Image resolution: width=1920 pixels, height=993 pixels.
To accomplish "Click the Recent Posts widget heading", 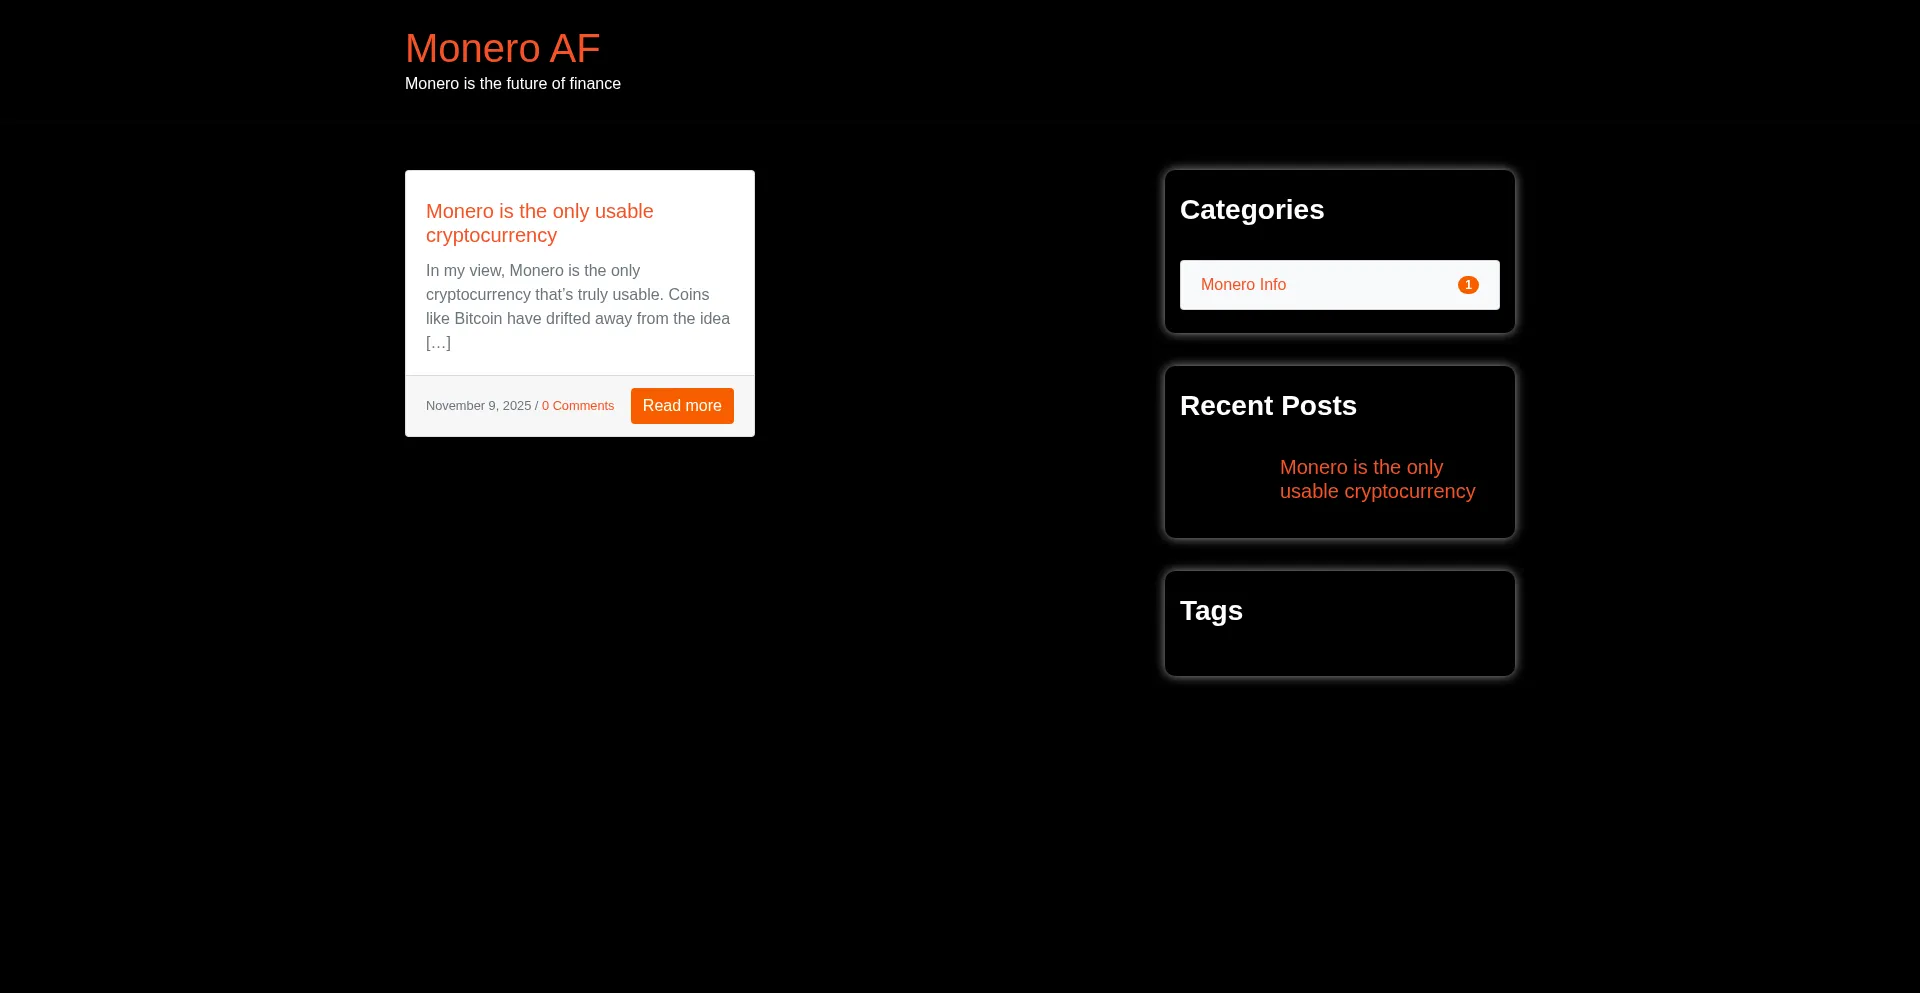I will (x=1267, y=406).
